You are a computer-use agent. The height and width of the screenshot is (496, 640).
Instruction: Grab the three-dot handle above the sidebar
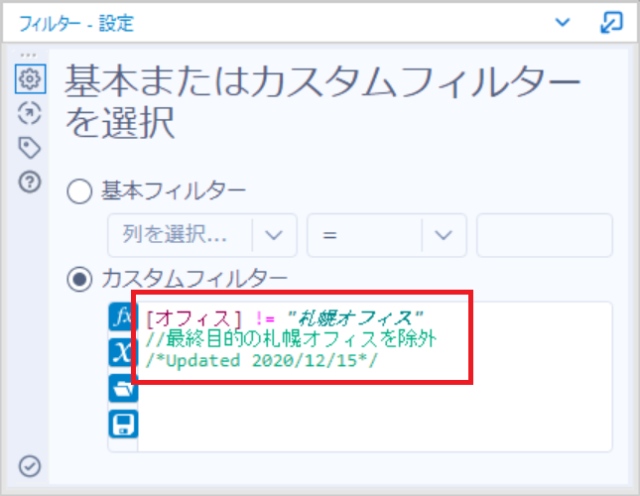(x=28, y=55)
